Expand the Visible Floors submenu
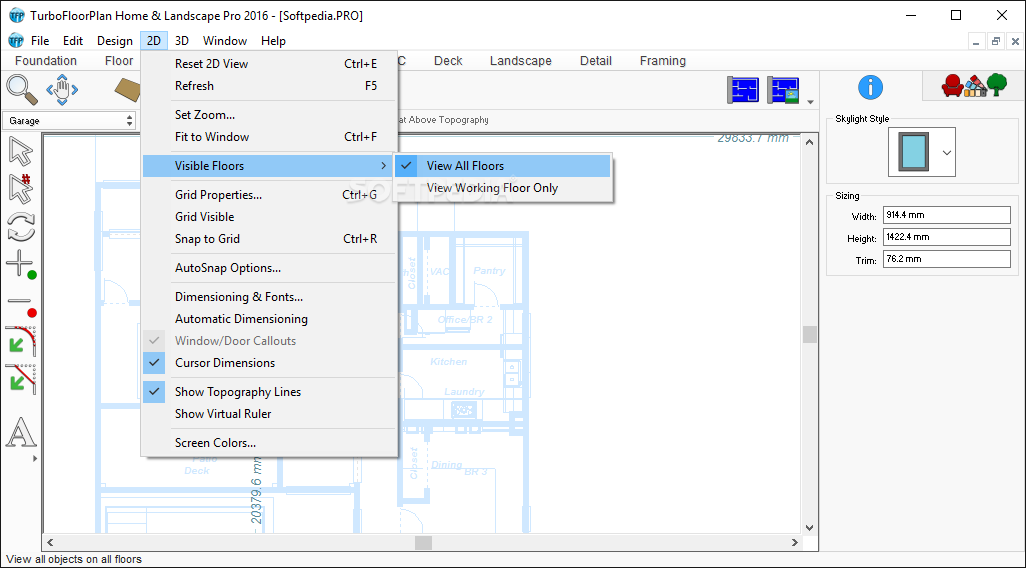Image resolution: width=1026 pixels, height=568 pixels. (x=270, y=166)
